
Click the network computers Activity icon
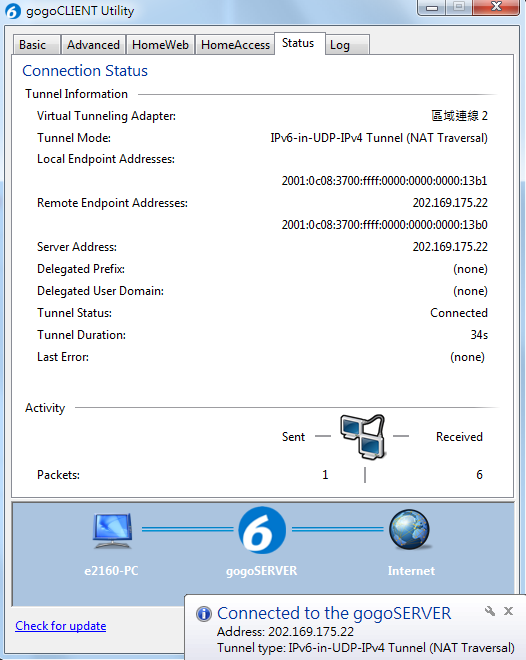[363, 436]
